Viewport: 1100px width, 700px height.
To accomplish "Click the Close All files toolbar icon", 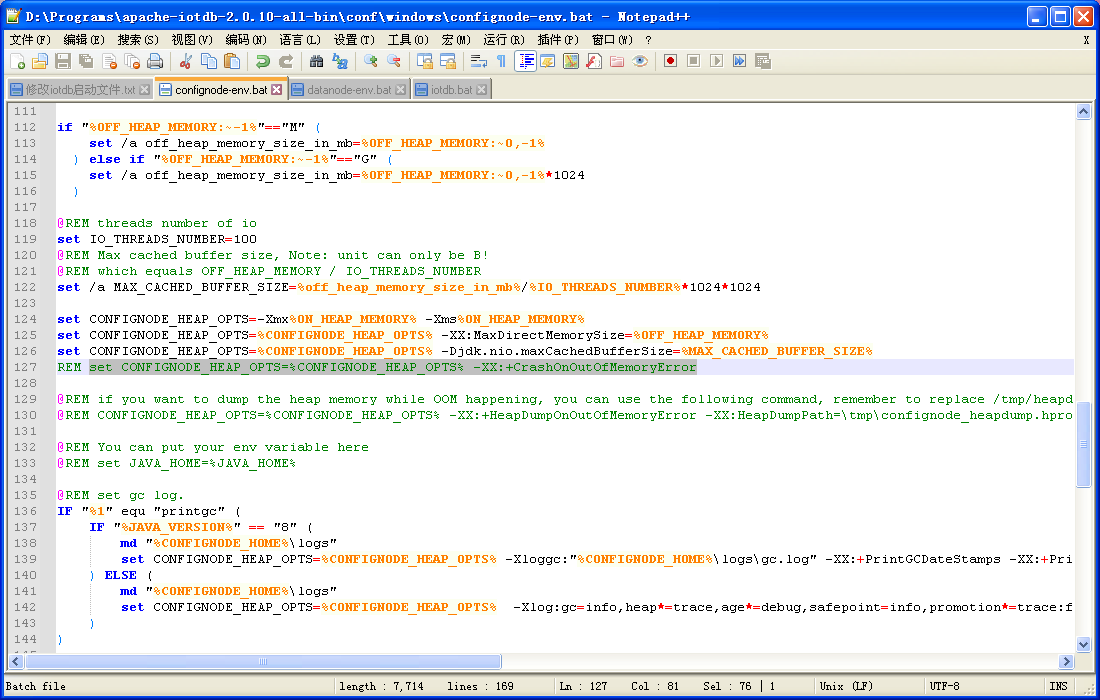I will (132, 62).
